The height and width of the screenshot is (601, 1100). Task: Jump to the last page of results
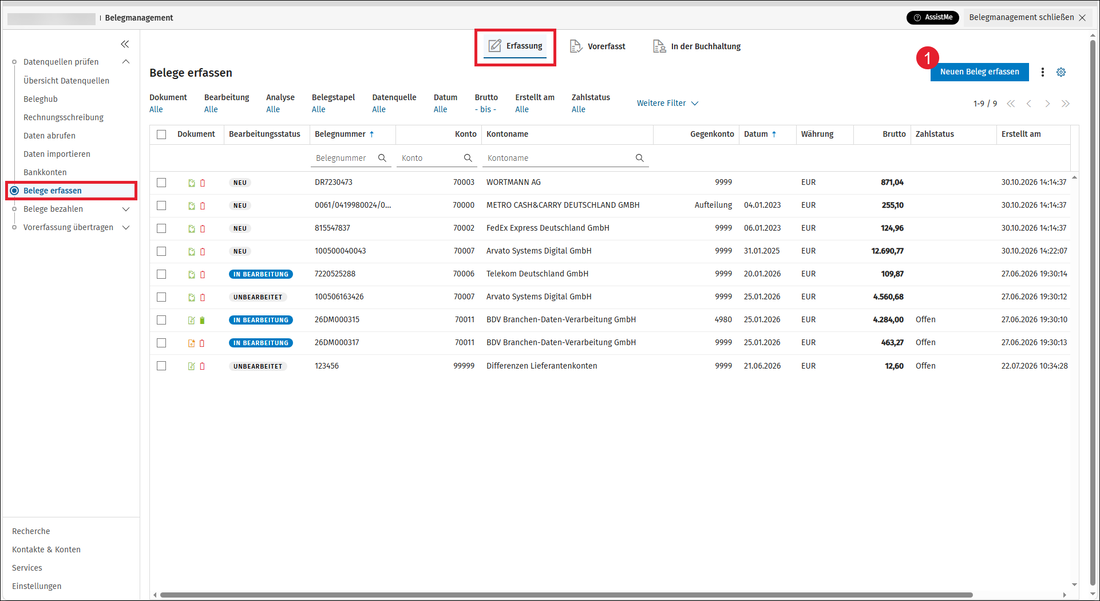[1066, 104]
